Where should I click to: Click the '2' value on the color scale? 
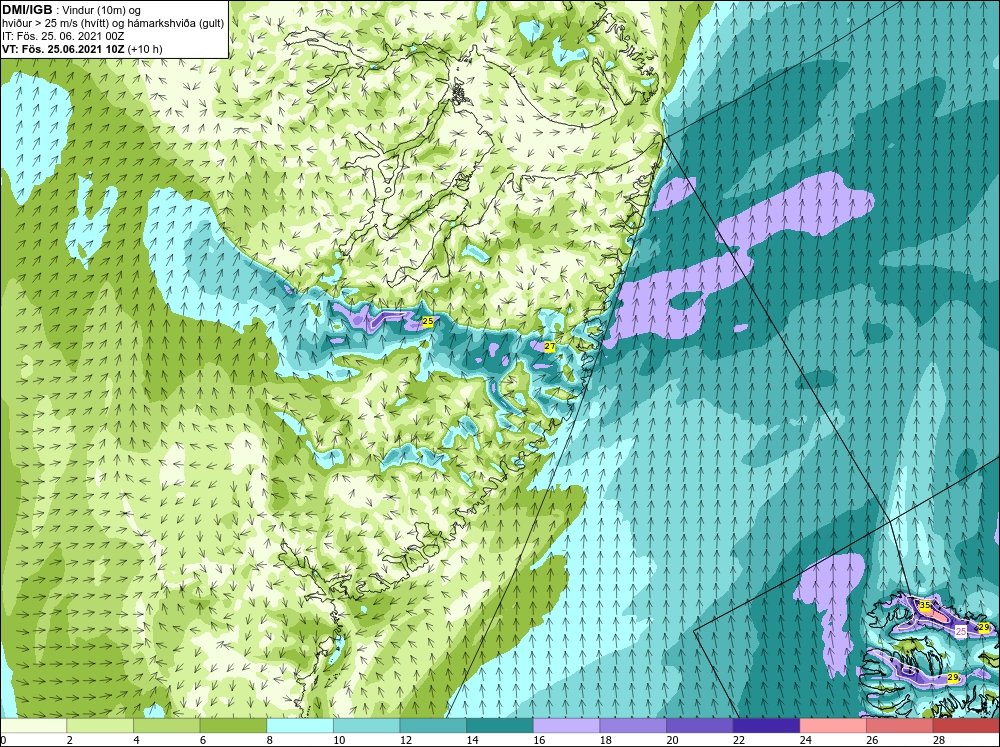70,740
